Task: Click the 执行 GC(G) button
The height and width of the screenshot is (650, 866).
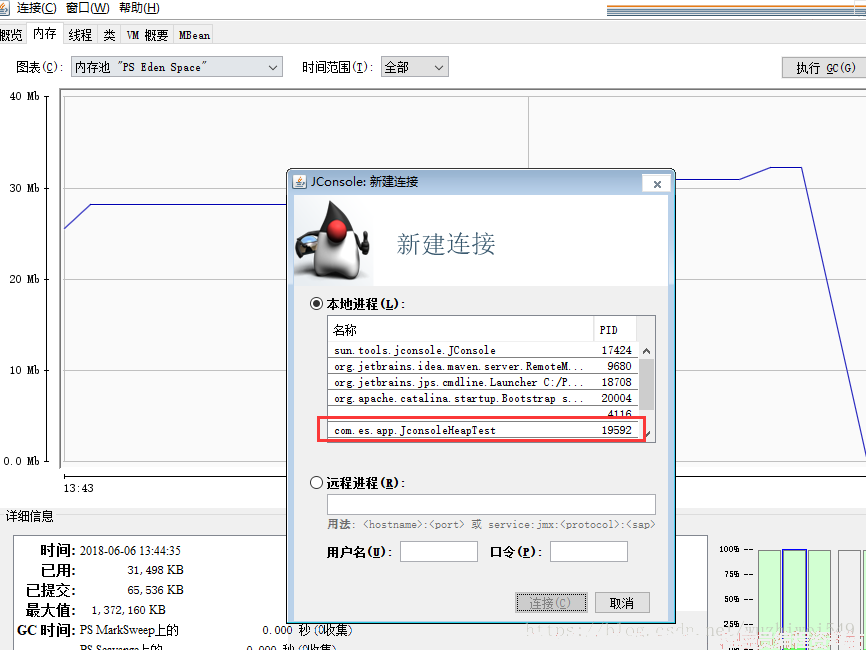Action: tap(825, 67)
